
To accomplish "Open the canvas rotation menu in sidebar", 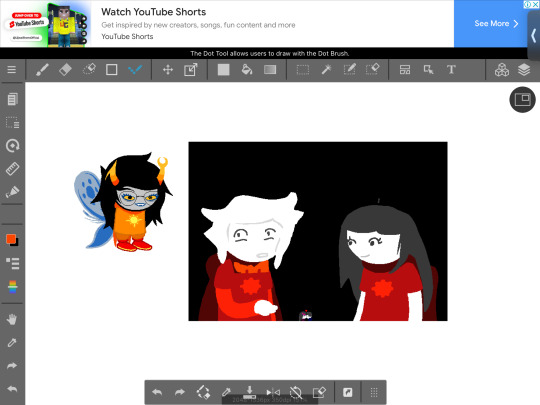I will pos(12,145).
